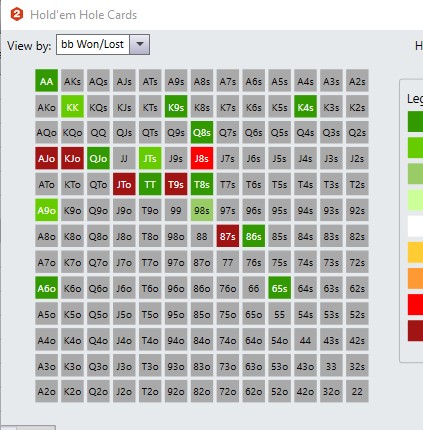
Task: Click the J9s cell
Action: pyautogui.click(x=176, y=159)
